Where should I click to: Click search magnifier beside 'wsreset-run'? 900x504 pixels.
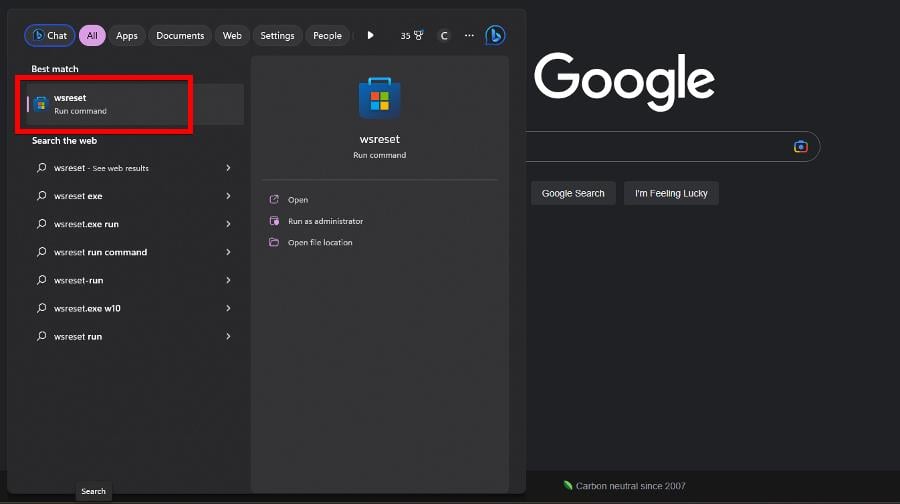(x=41, y=280)
